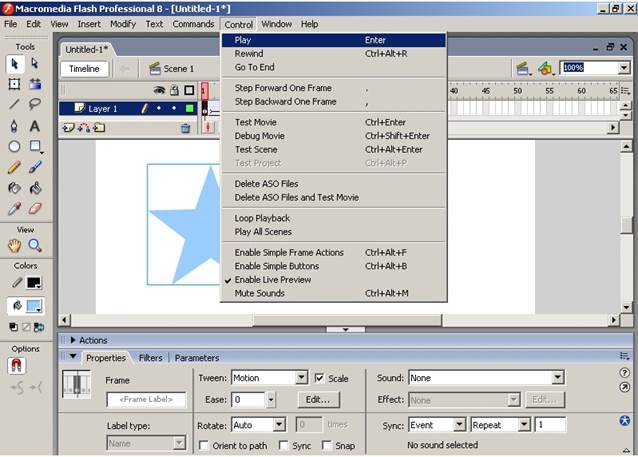Open the Ease value slider arrow
Image resolution: width=638 pixels, height=457 pixels.
point(271,400)
